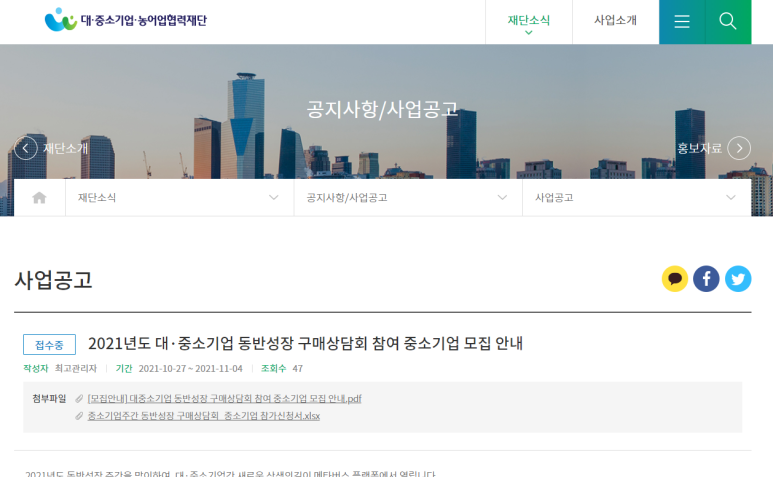The image size is (773, 477).
Task: Click the right arrow circle beside 홍보자료
Action: 739,148
